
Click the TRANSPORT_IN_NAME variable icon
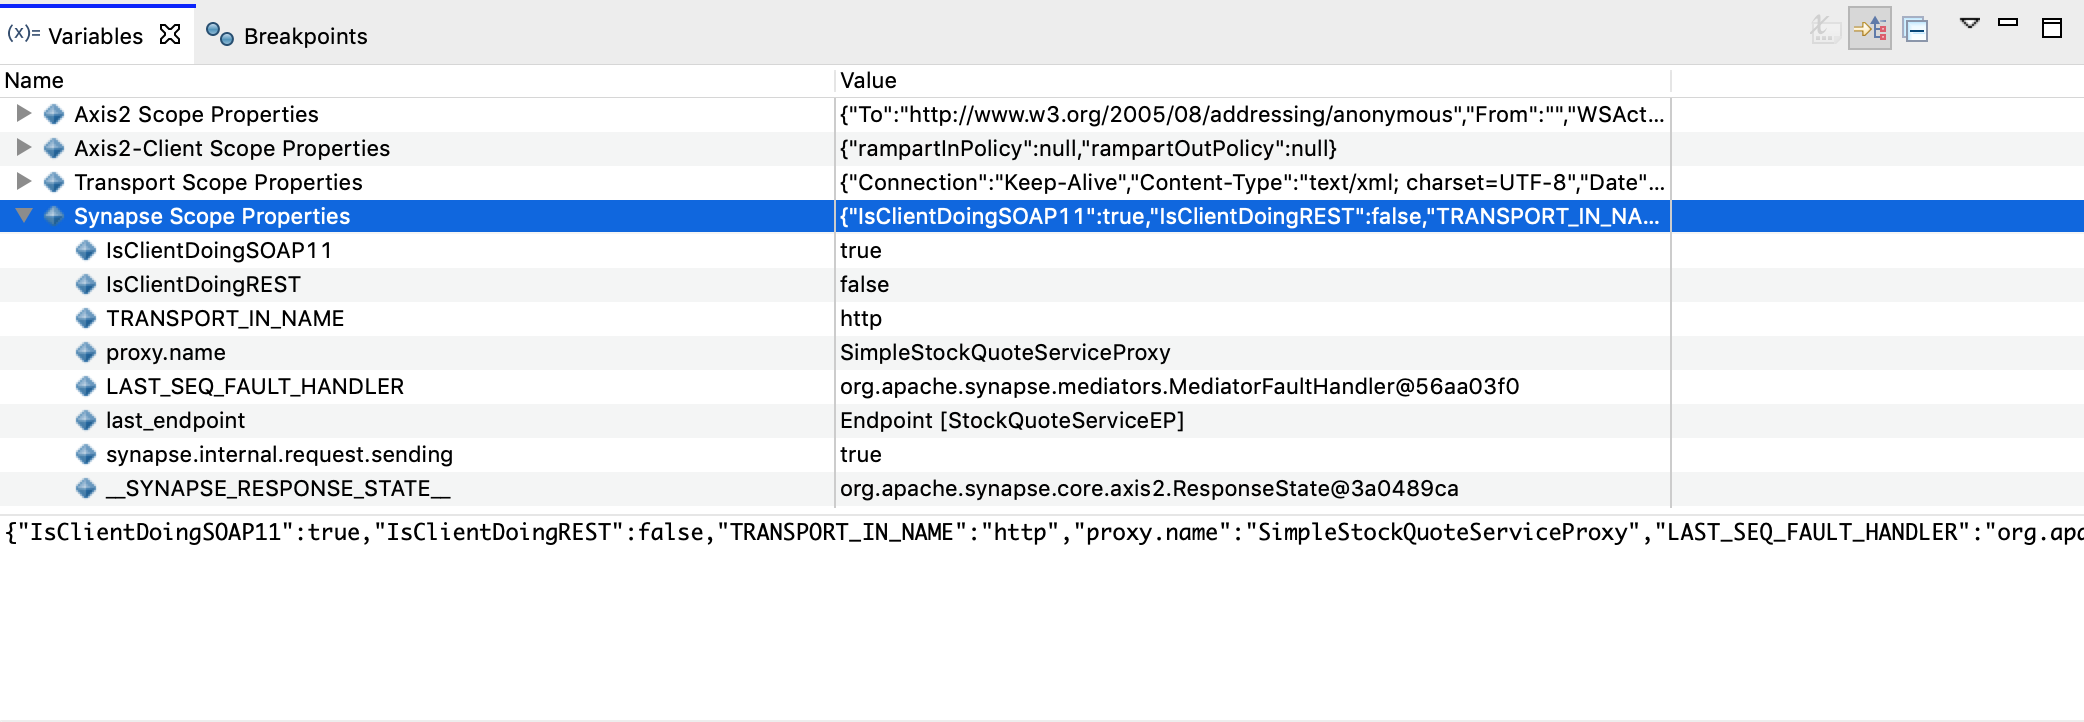[x=86, y=318]
